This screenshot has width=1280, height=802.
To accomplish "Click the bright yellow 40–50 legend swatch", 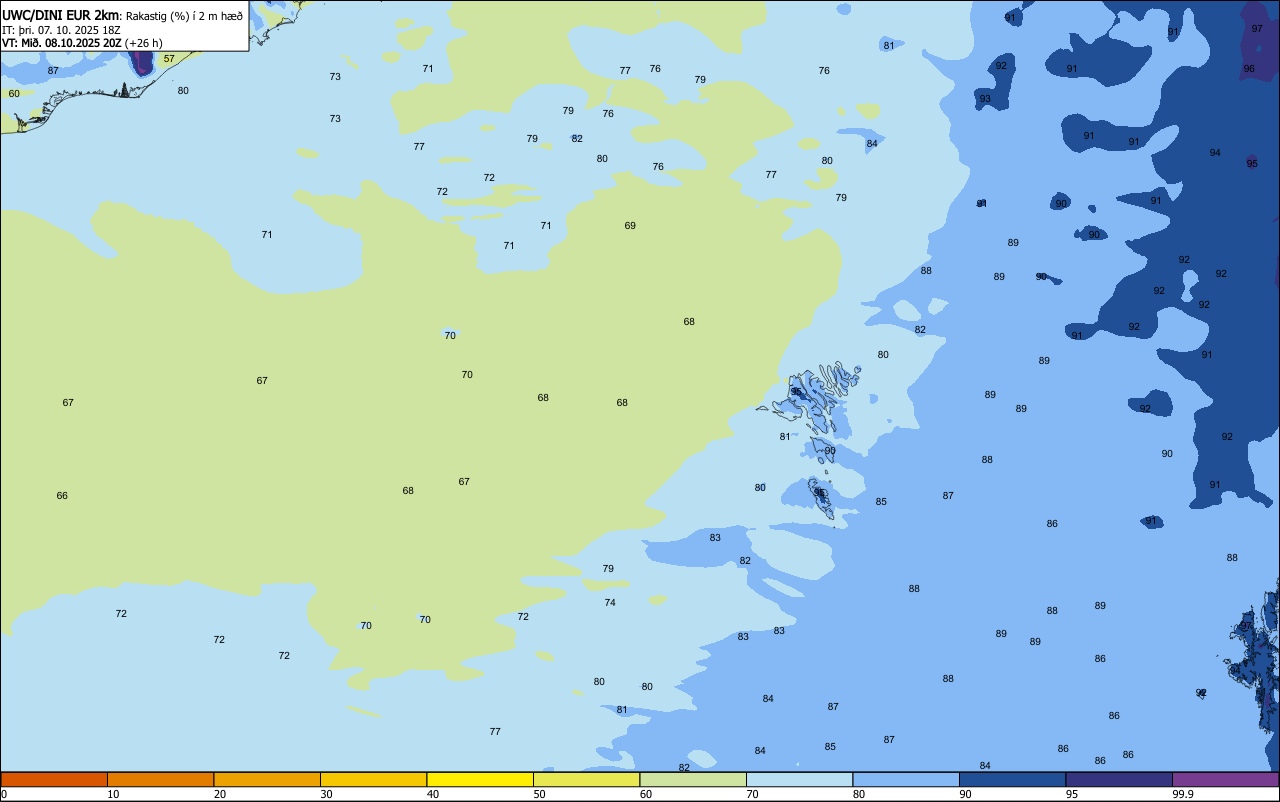I will (x=480, y=779).
